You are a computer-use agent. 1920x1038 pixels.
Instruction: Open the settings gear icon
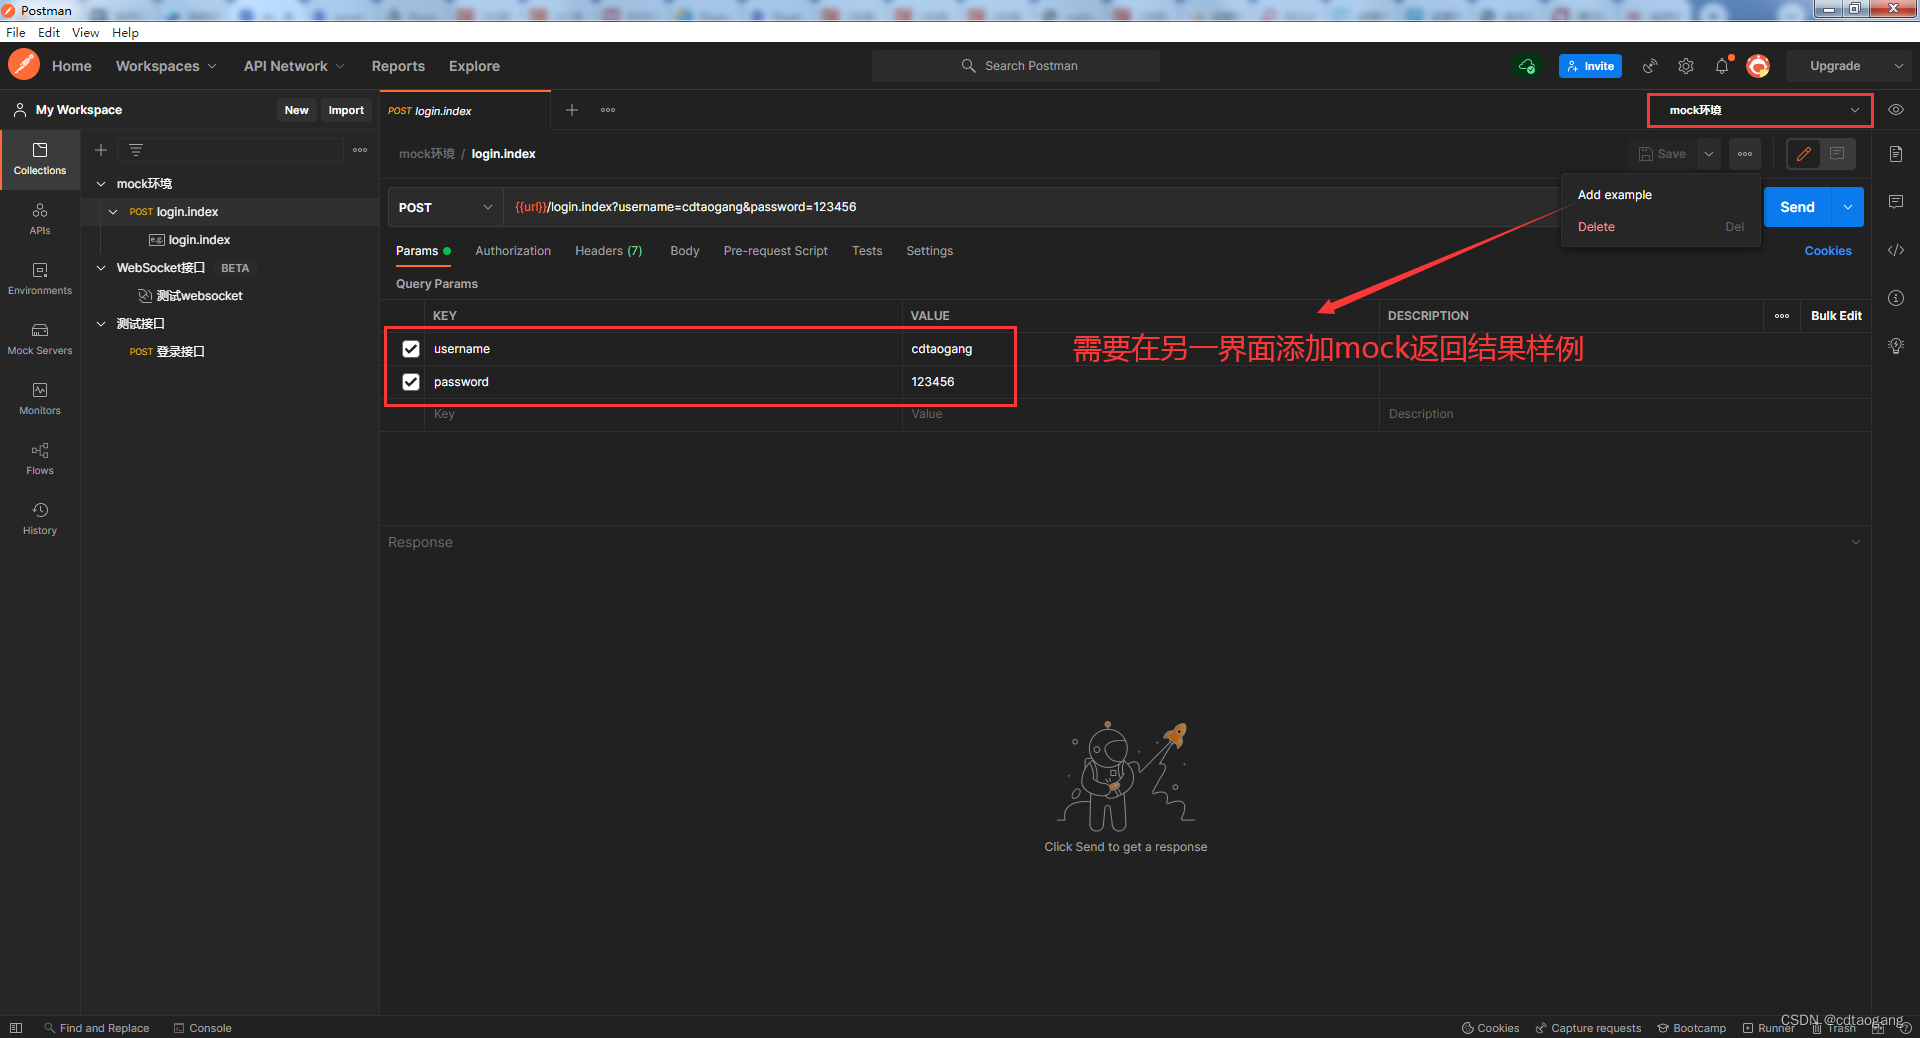point(1686,66)
